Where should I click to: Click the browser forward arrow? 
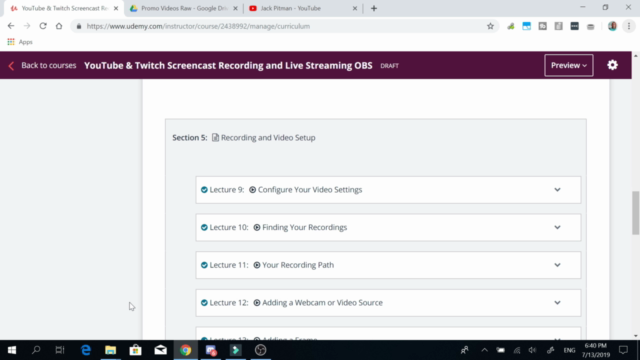[27, 26]
